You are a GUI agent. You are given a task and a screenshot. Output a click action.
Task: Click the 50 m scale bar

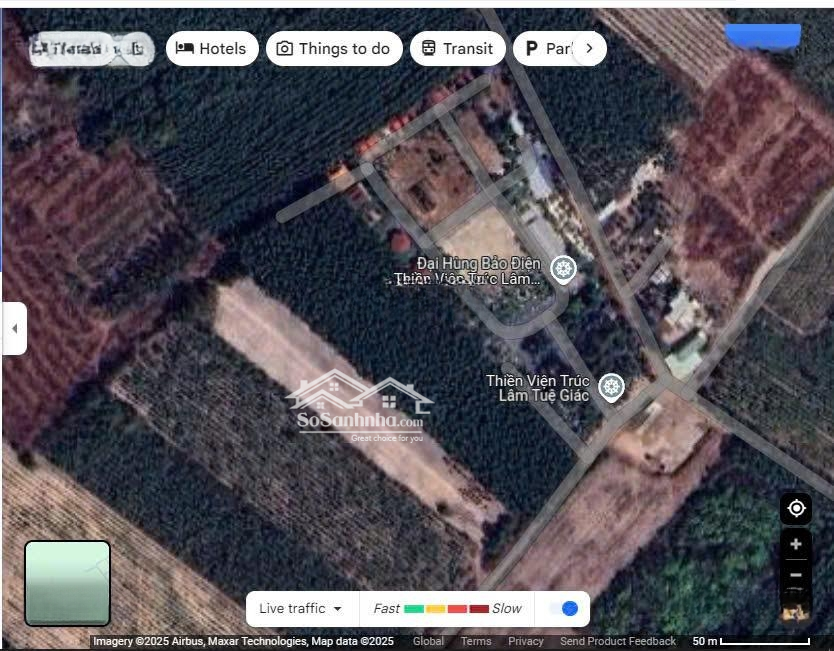[750, 641]
